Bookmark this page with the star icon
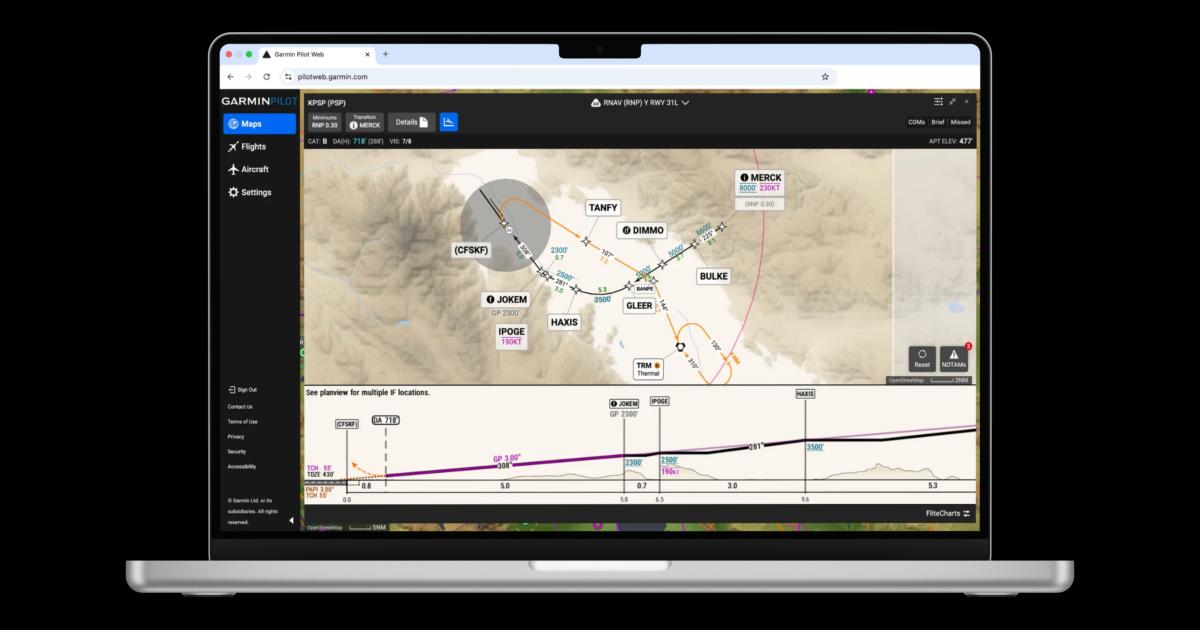Image resolution: width=1200 pixels, height=630 pixels. tap(825, 76)
